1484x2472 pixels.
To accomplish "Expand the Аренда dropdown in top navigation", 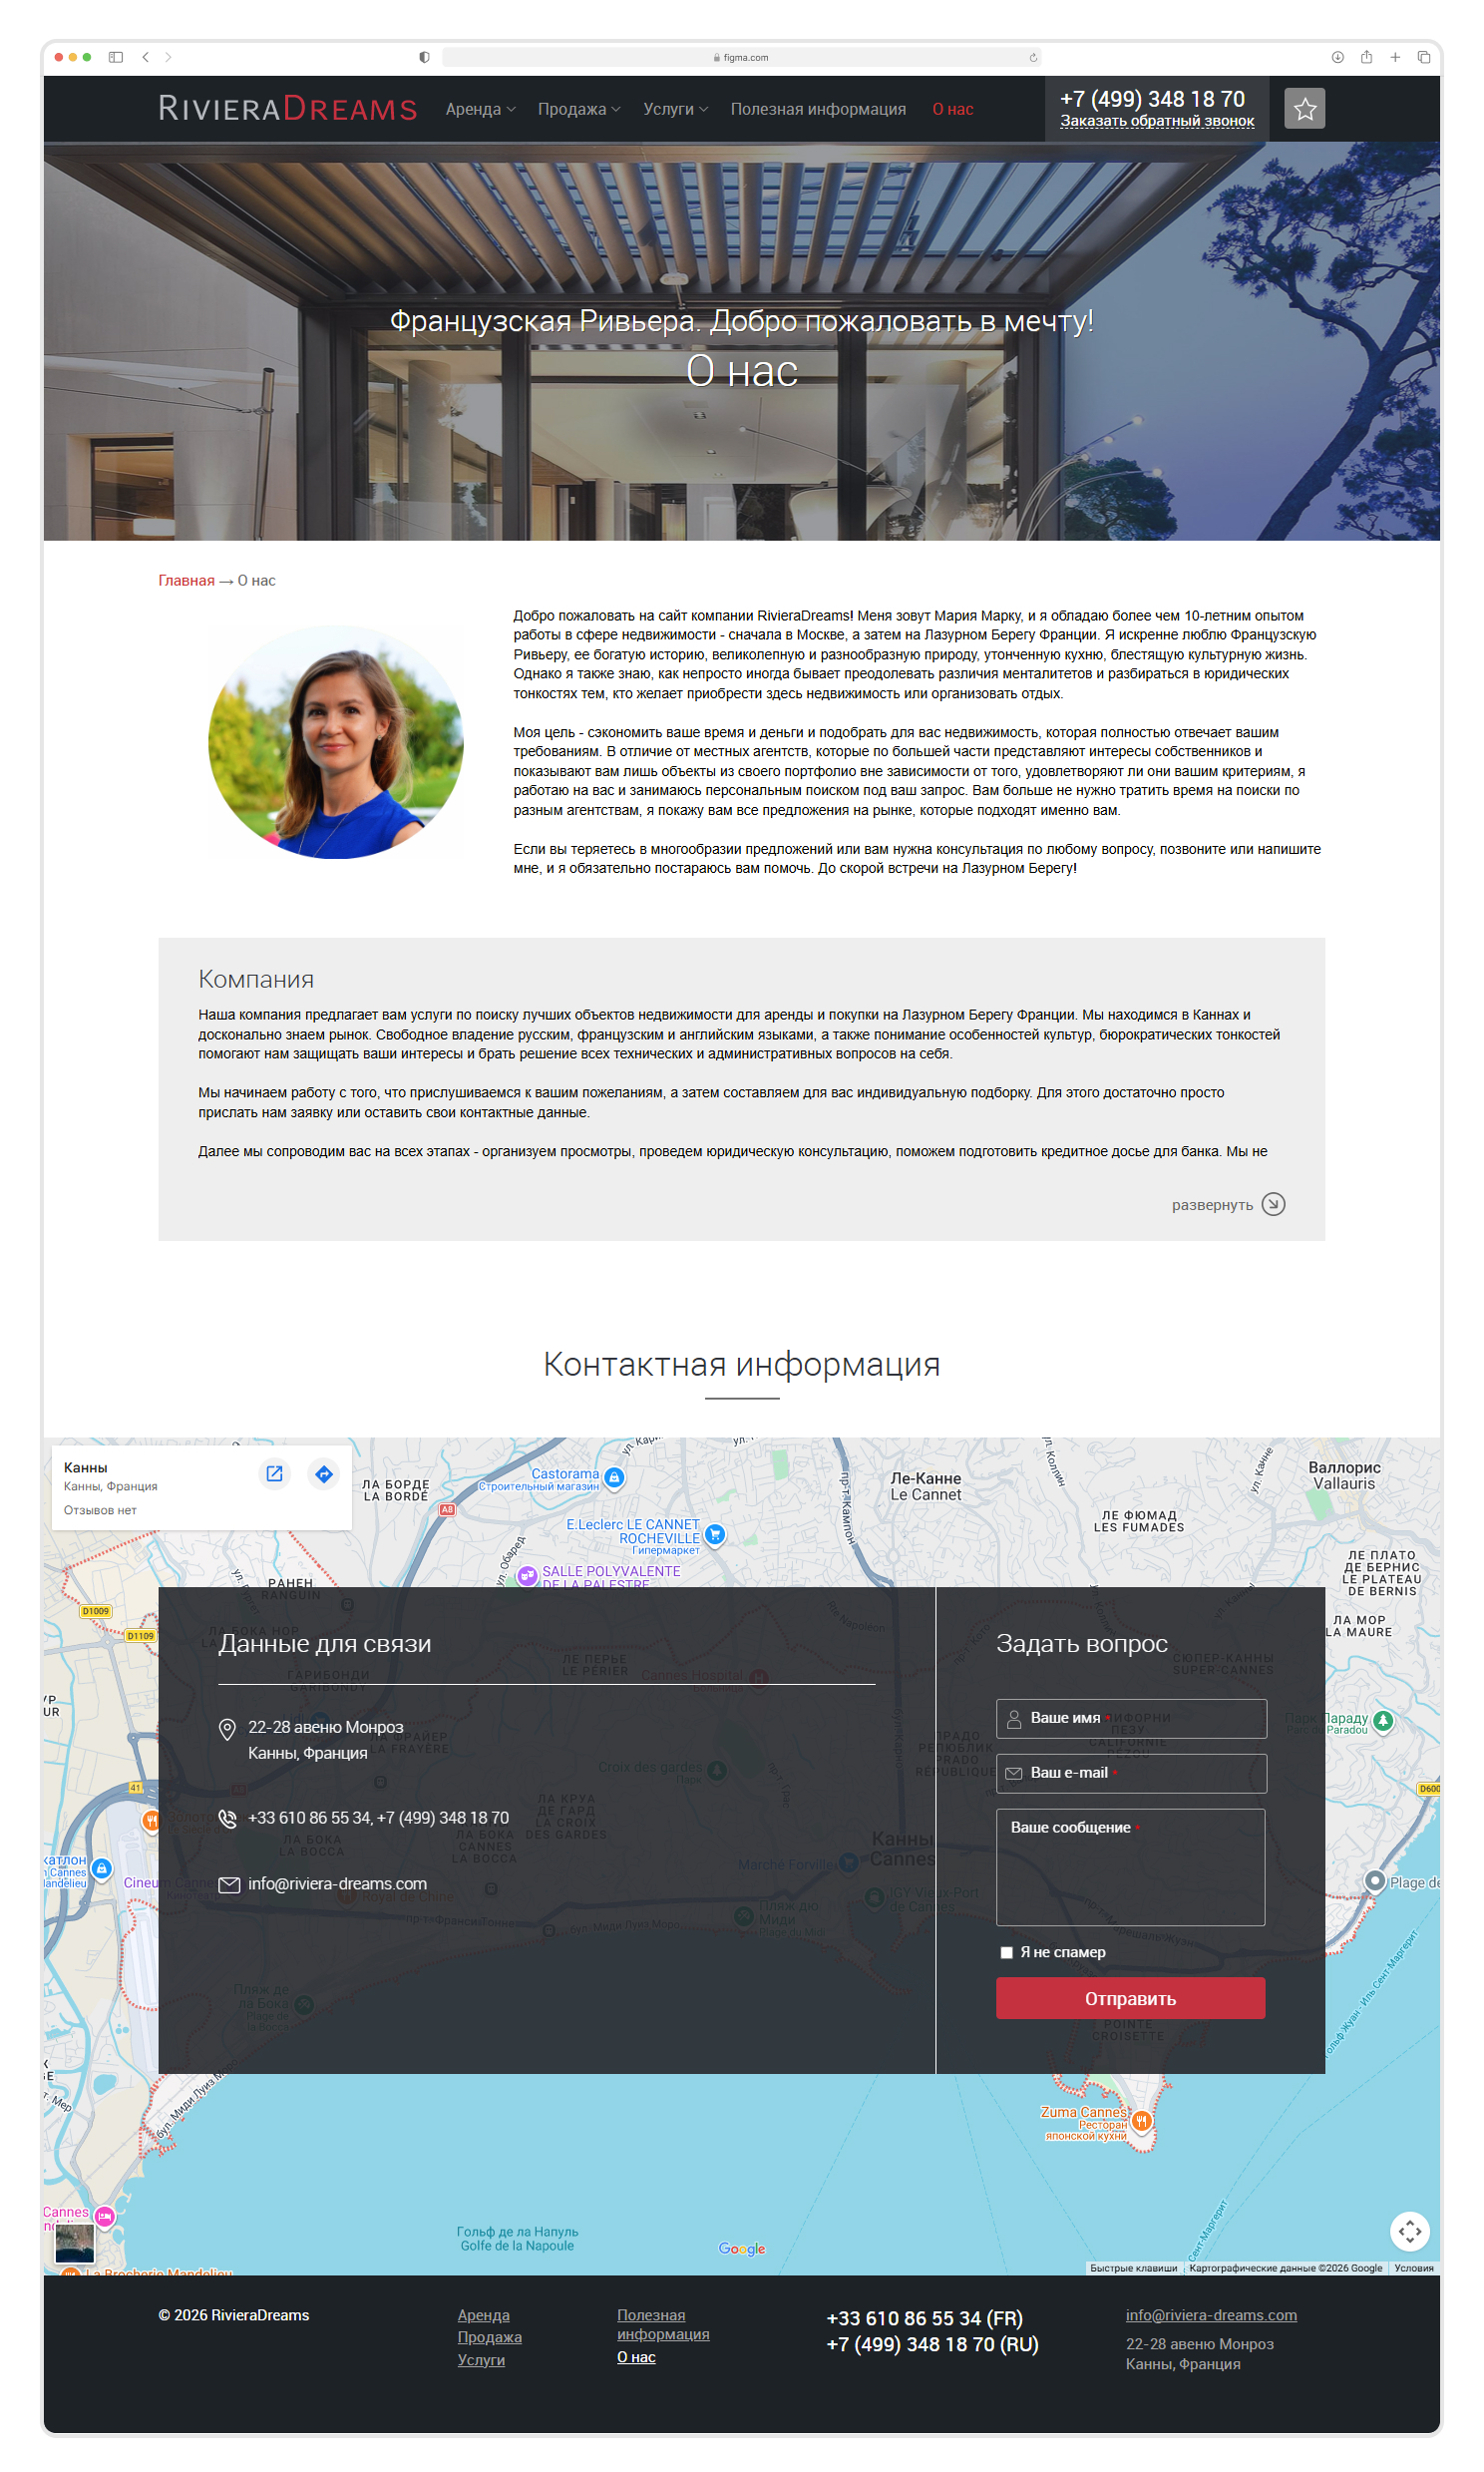I will pyautogui.click(x=480, y=109).
